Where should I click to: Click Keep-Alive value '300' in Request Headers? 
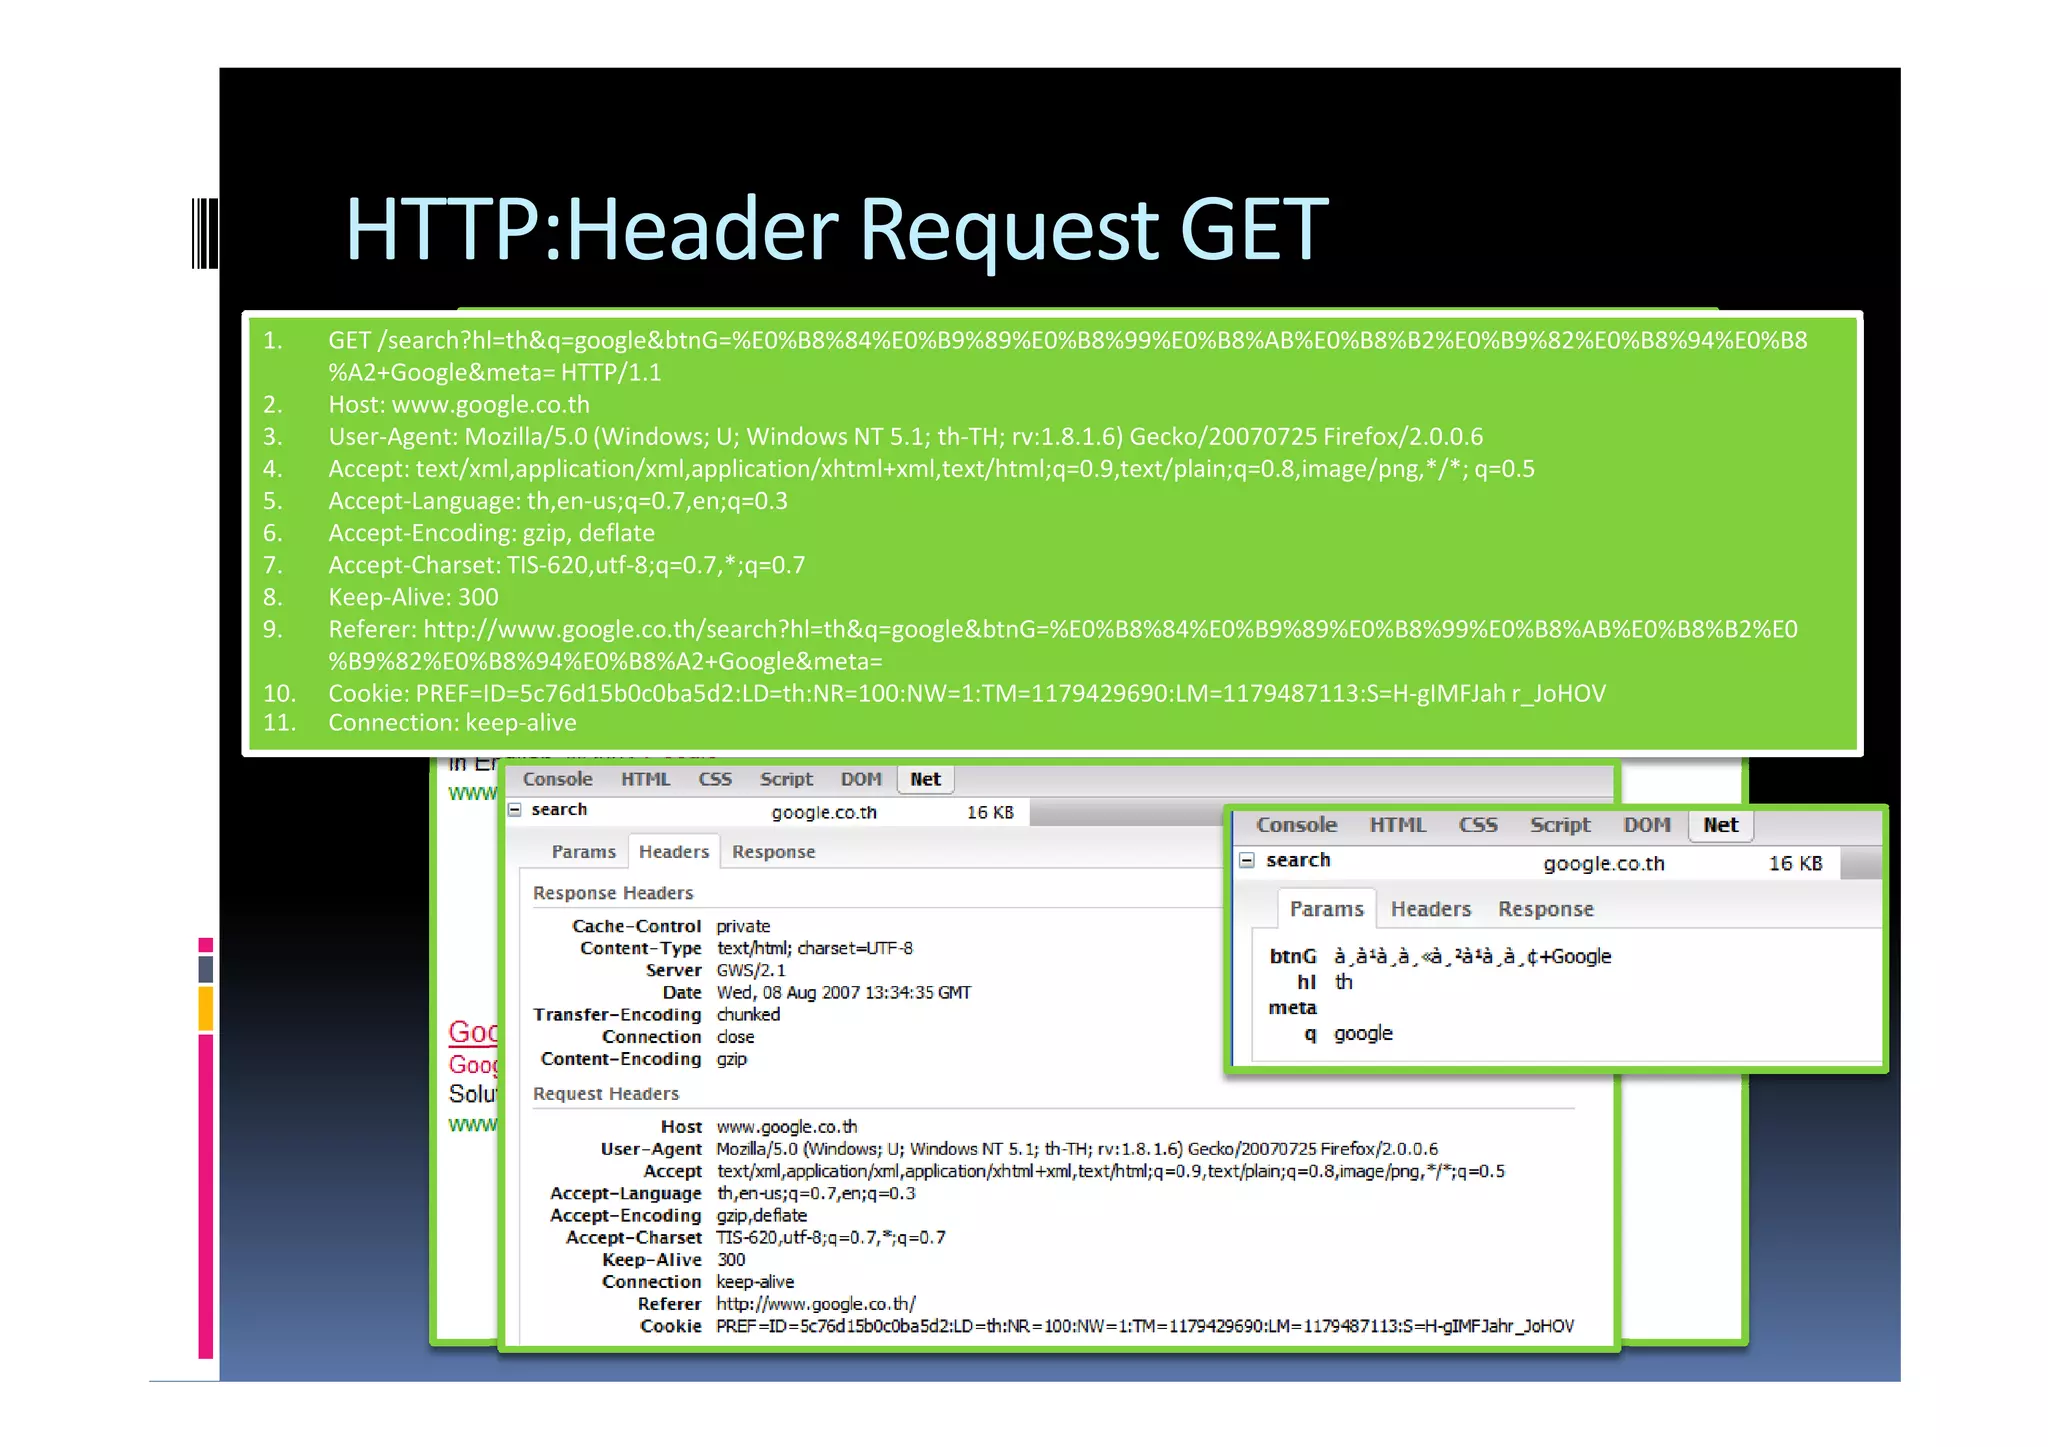point(730,1260)
